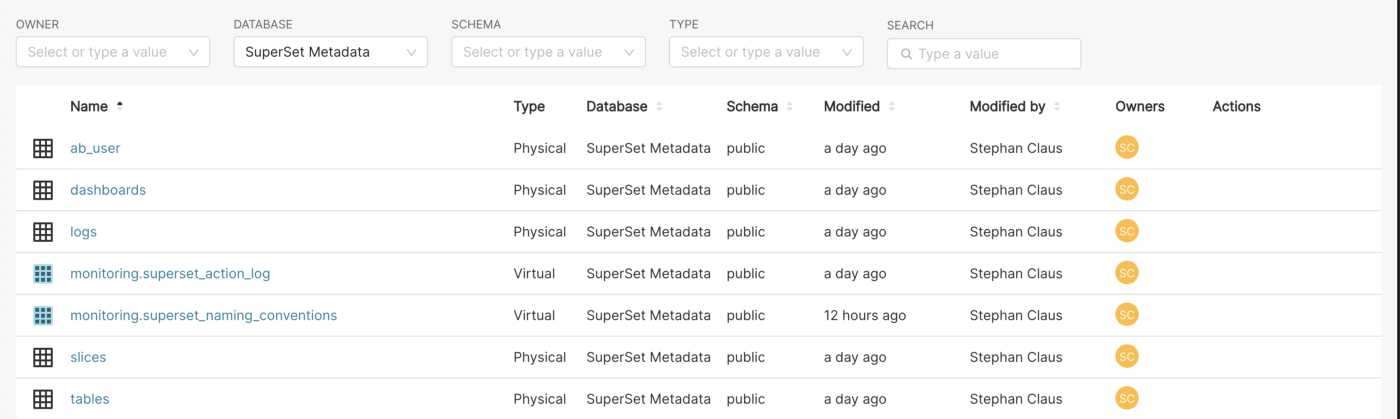Click the table icon beside slices
Image resolution: width=1400 pixels, height=419 pixels.
click(x=43, y=357)
